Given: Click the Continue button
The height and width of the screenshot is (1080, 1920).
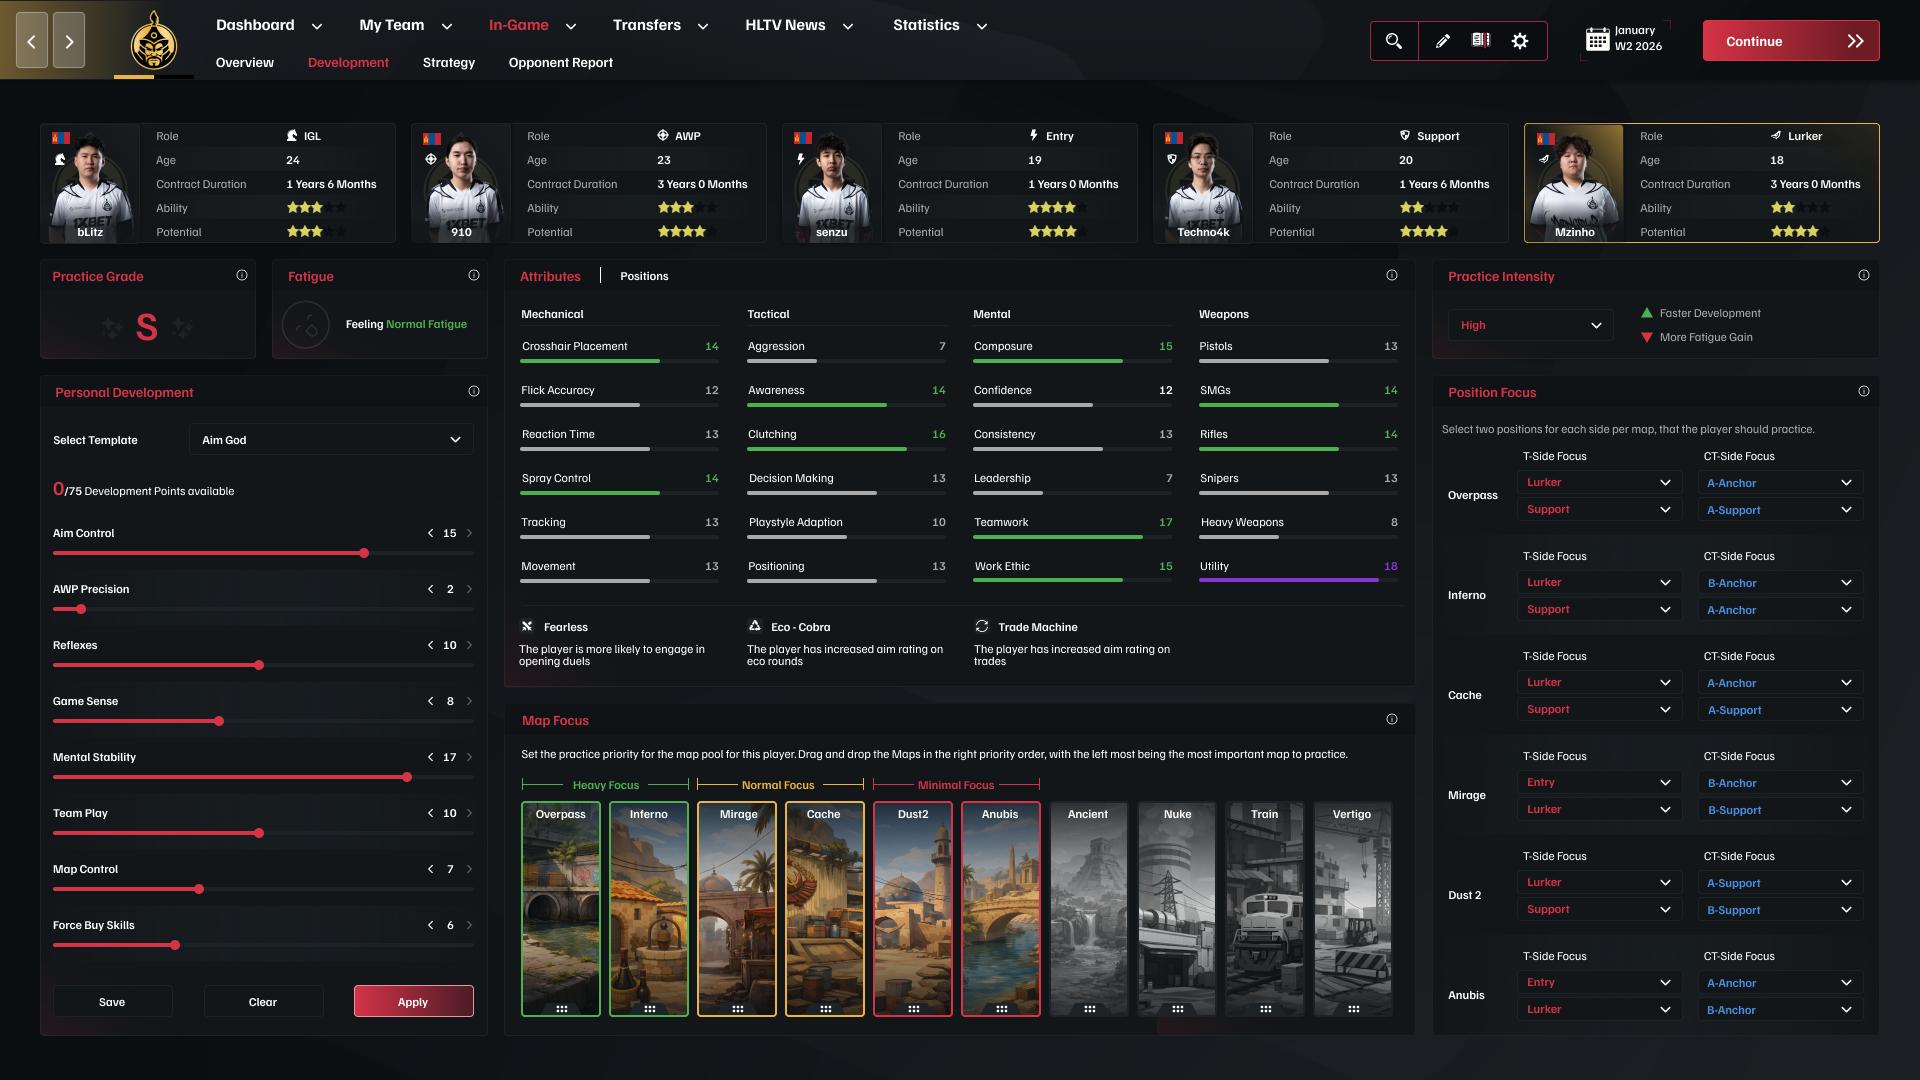Looking at the screenshot, I should click(x=1790, y=41).
